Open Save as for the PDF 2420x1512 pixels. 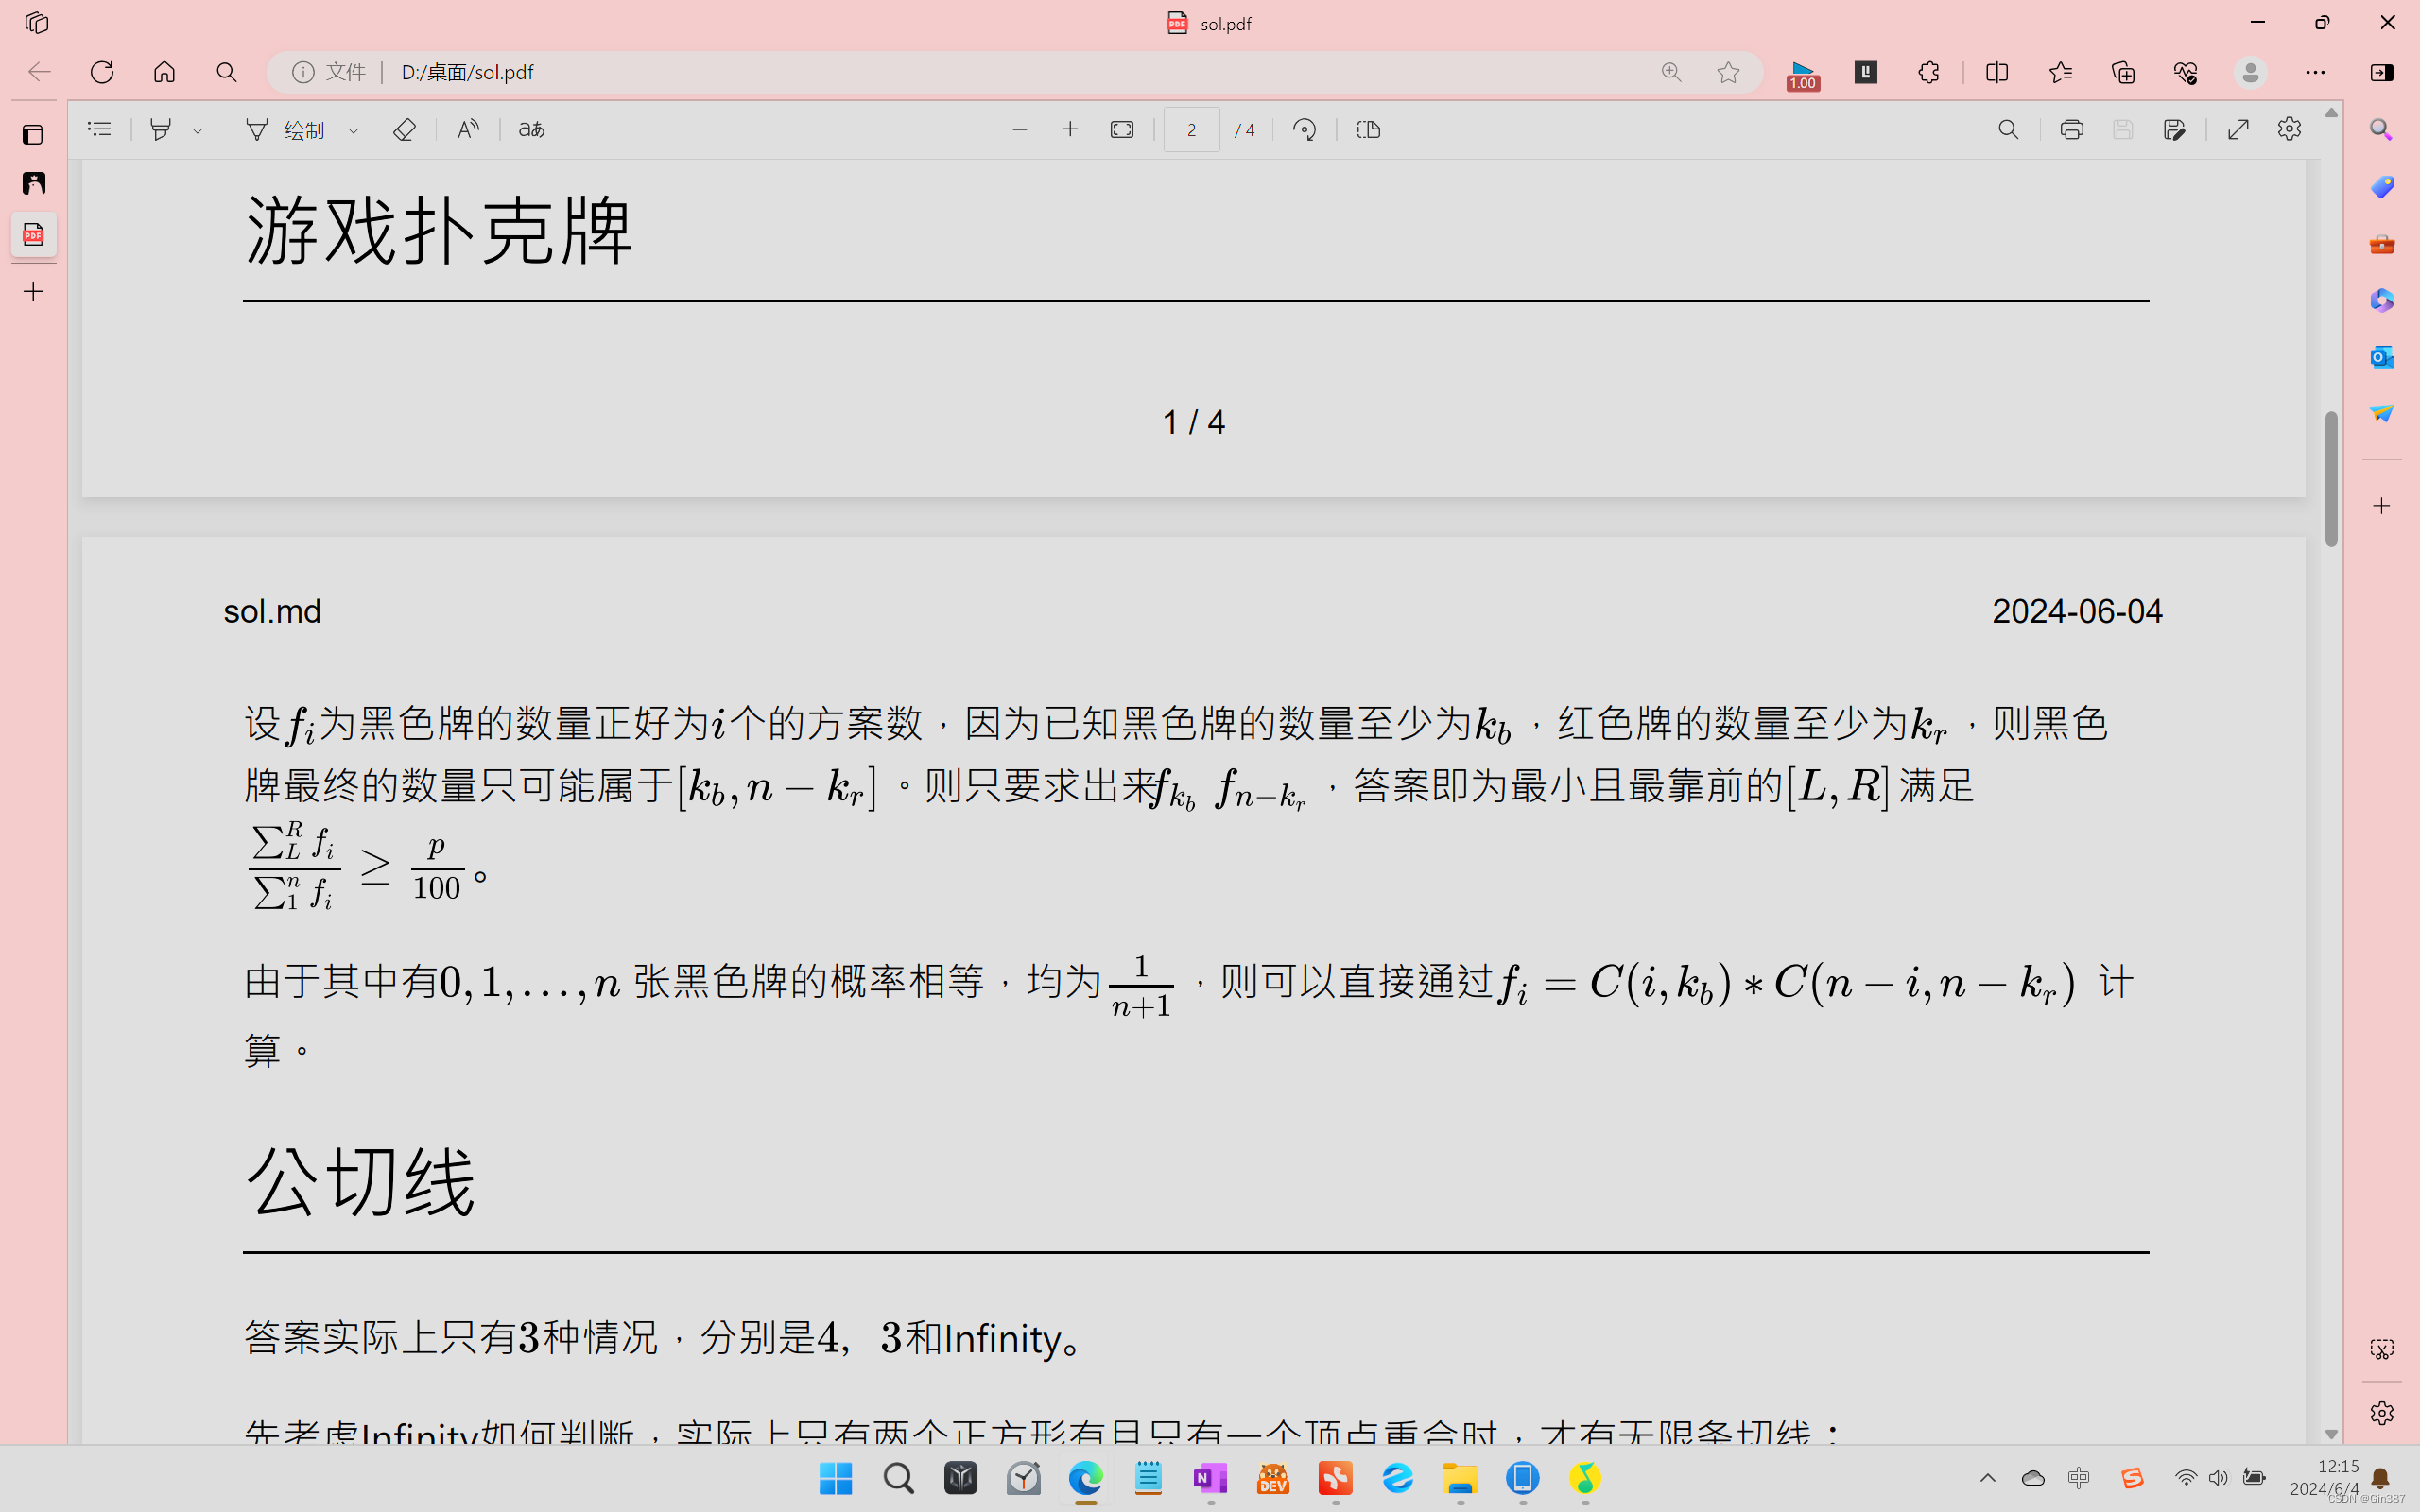[2176, 129]
